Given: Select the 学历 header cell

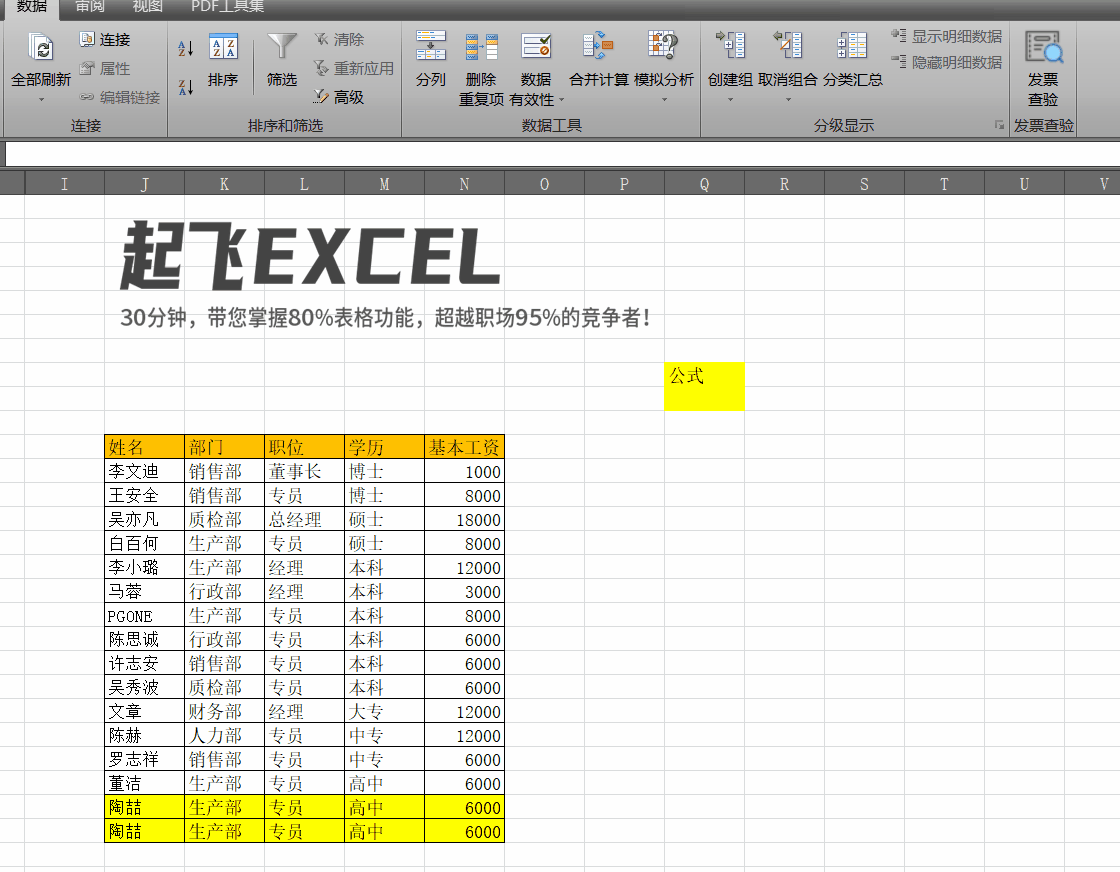Looking at the screenshot, I should 384,447.
